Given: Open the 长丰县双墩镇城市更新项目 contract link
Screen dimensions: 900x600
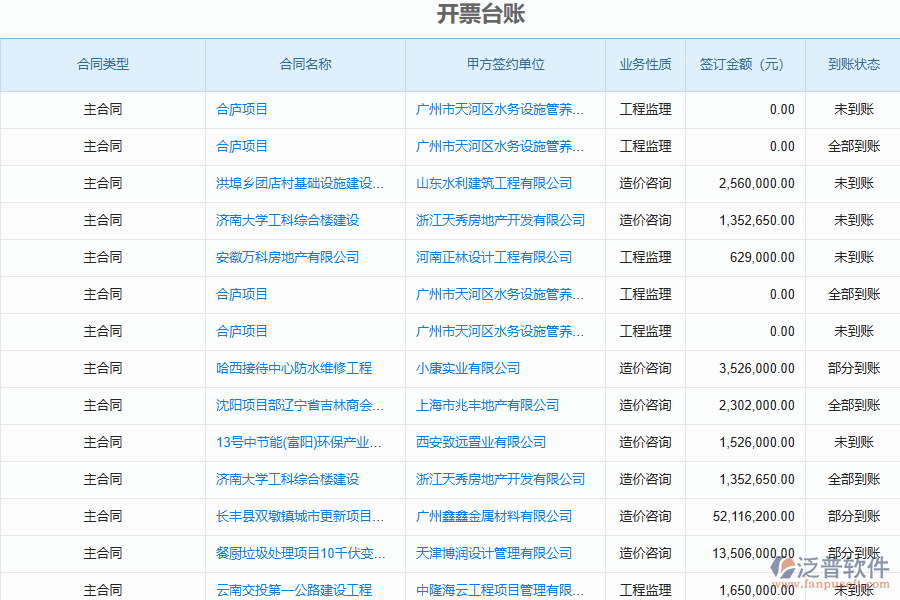Looking at the screenshot, I should click(300, 516).
